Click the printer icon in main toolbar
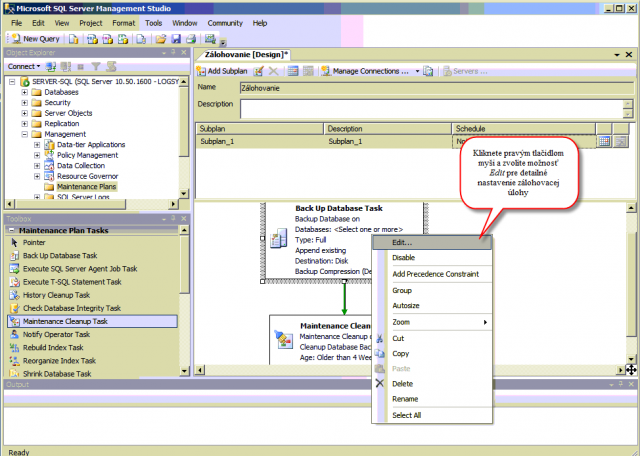Viewport: 640px width, 456px height. click(x=191, y=39)
